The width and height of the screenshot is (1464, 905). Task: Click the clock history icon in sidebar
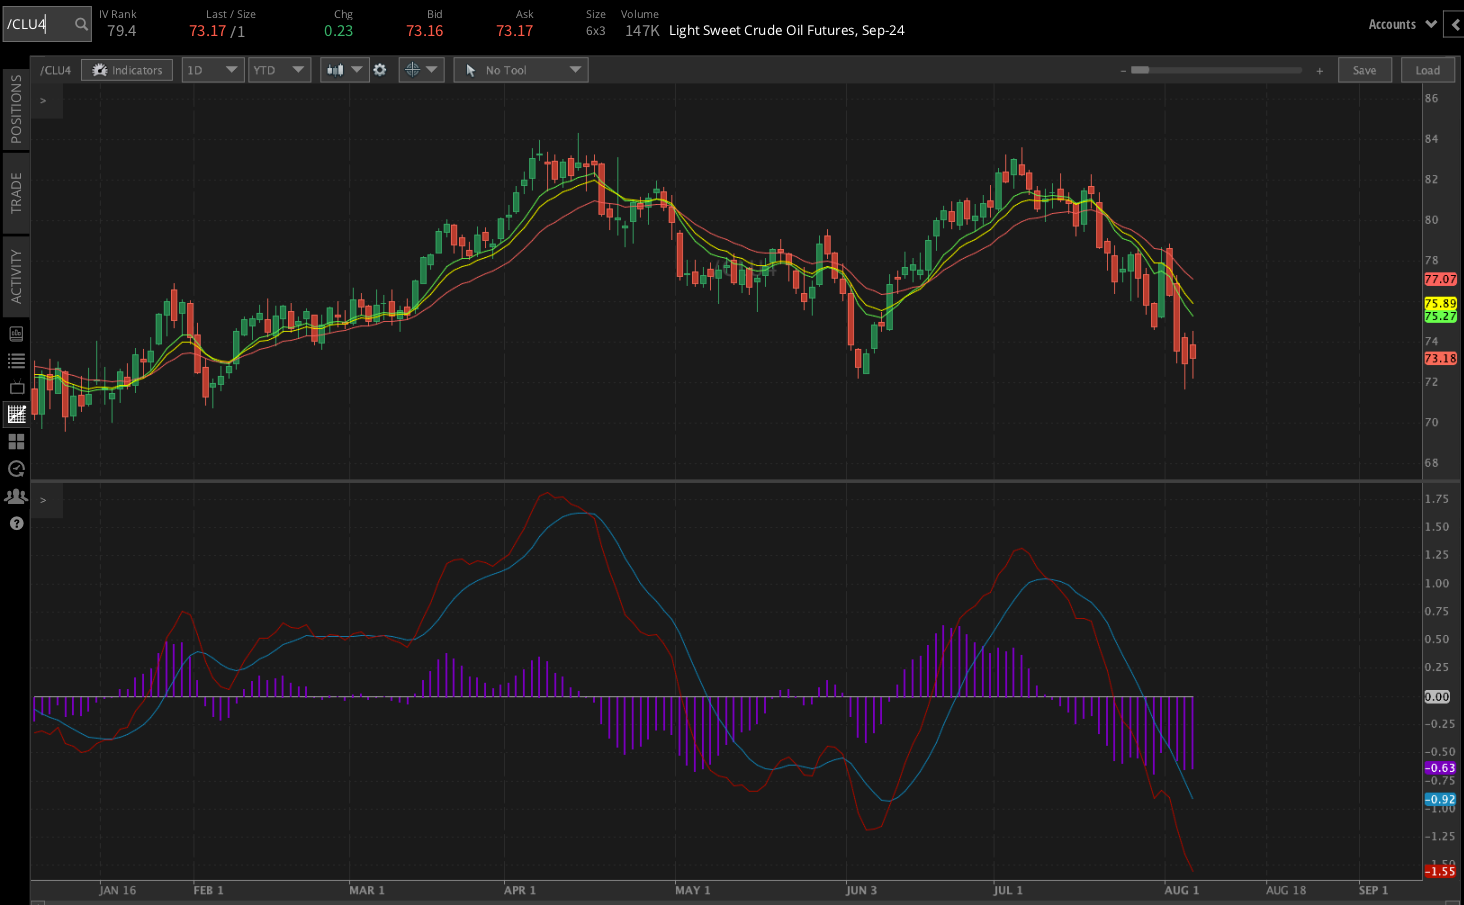(x=16, y=468)
